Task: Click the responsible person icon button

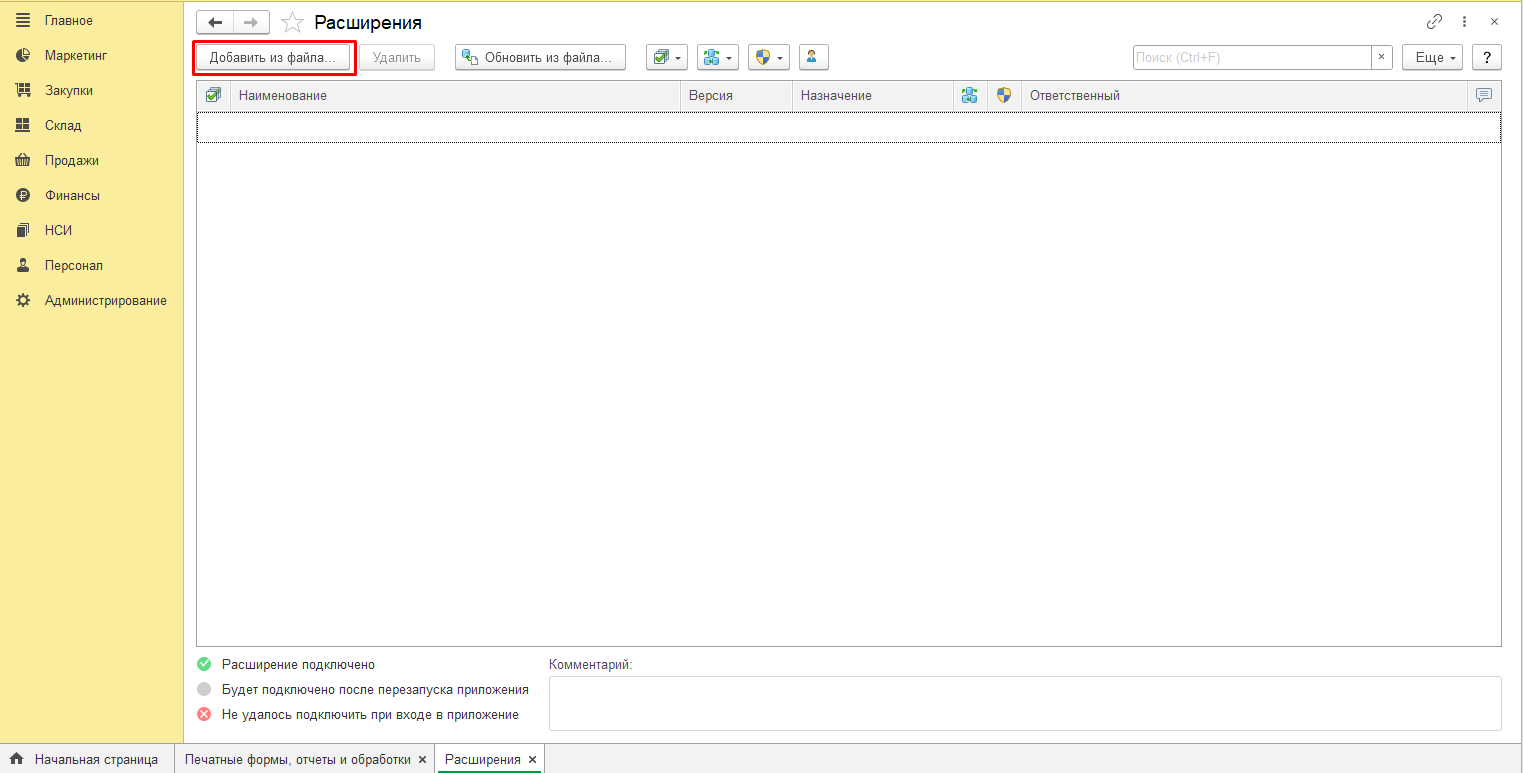Action: click(813, 58)
